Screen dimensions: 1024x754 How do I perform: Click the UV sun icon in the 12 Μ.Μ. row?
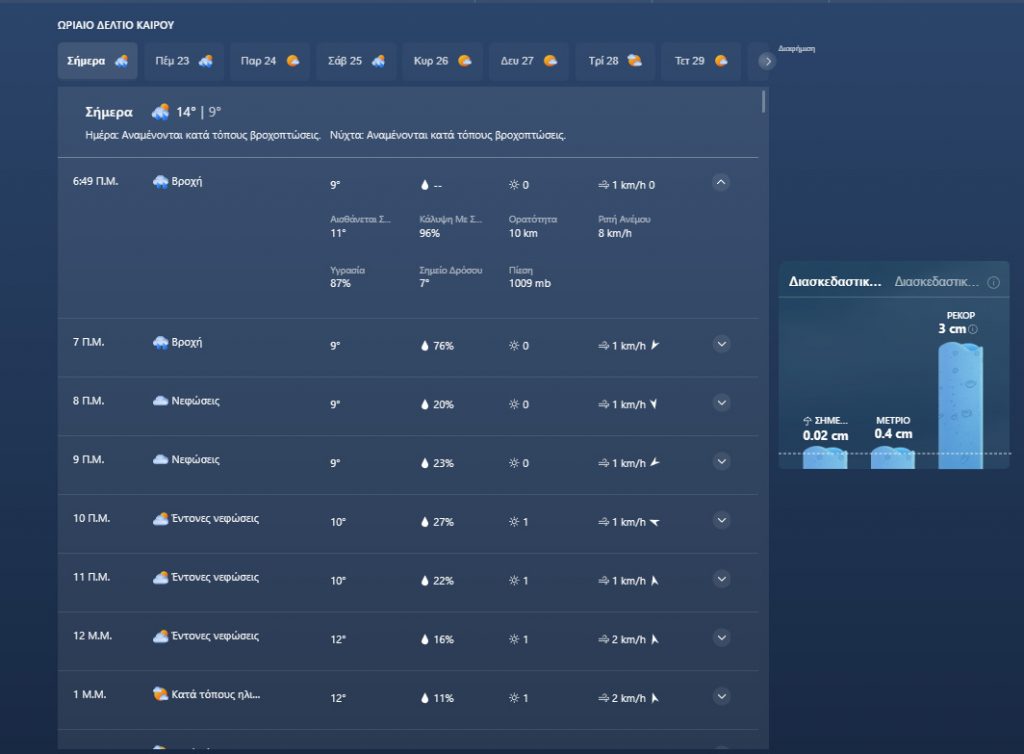[514, 639]
